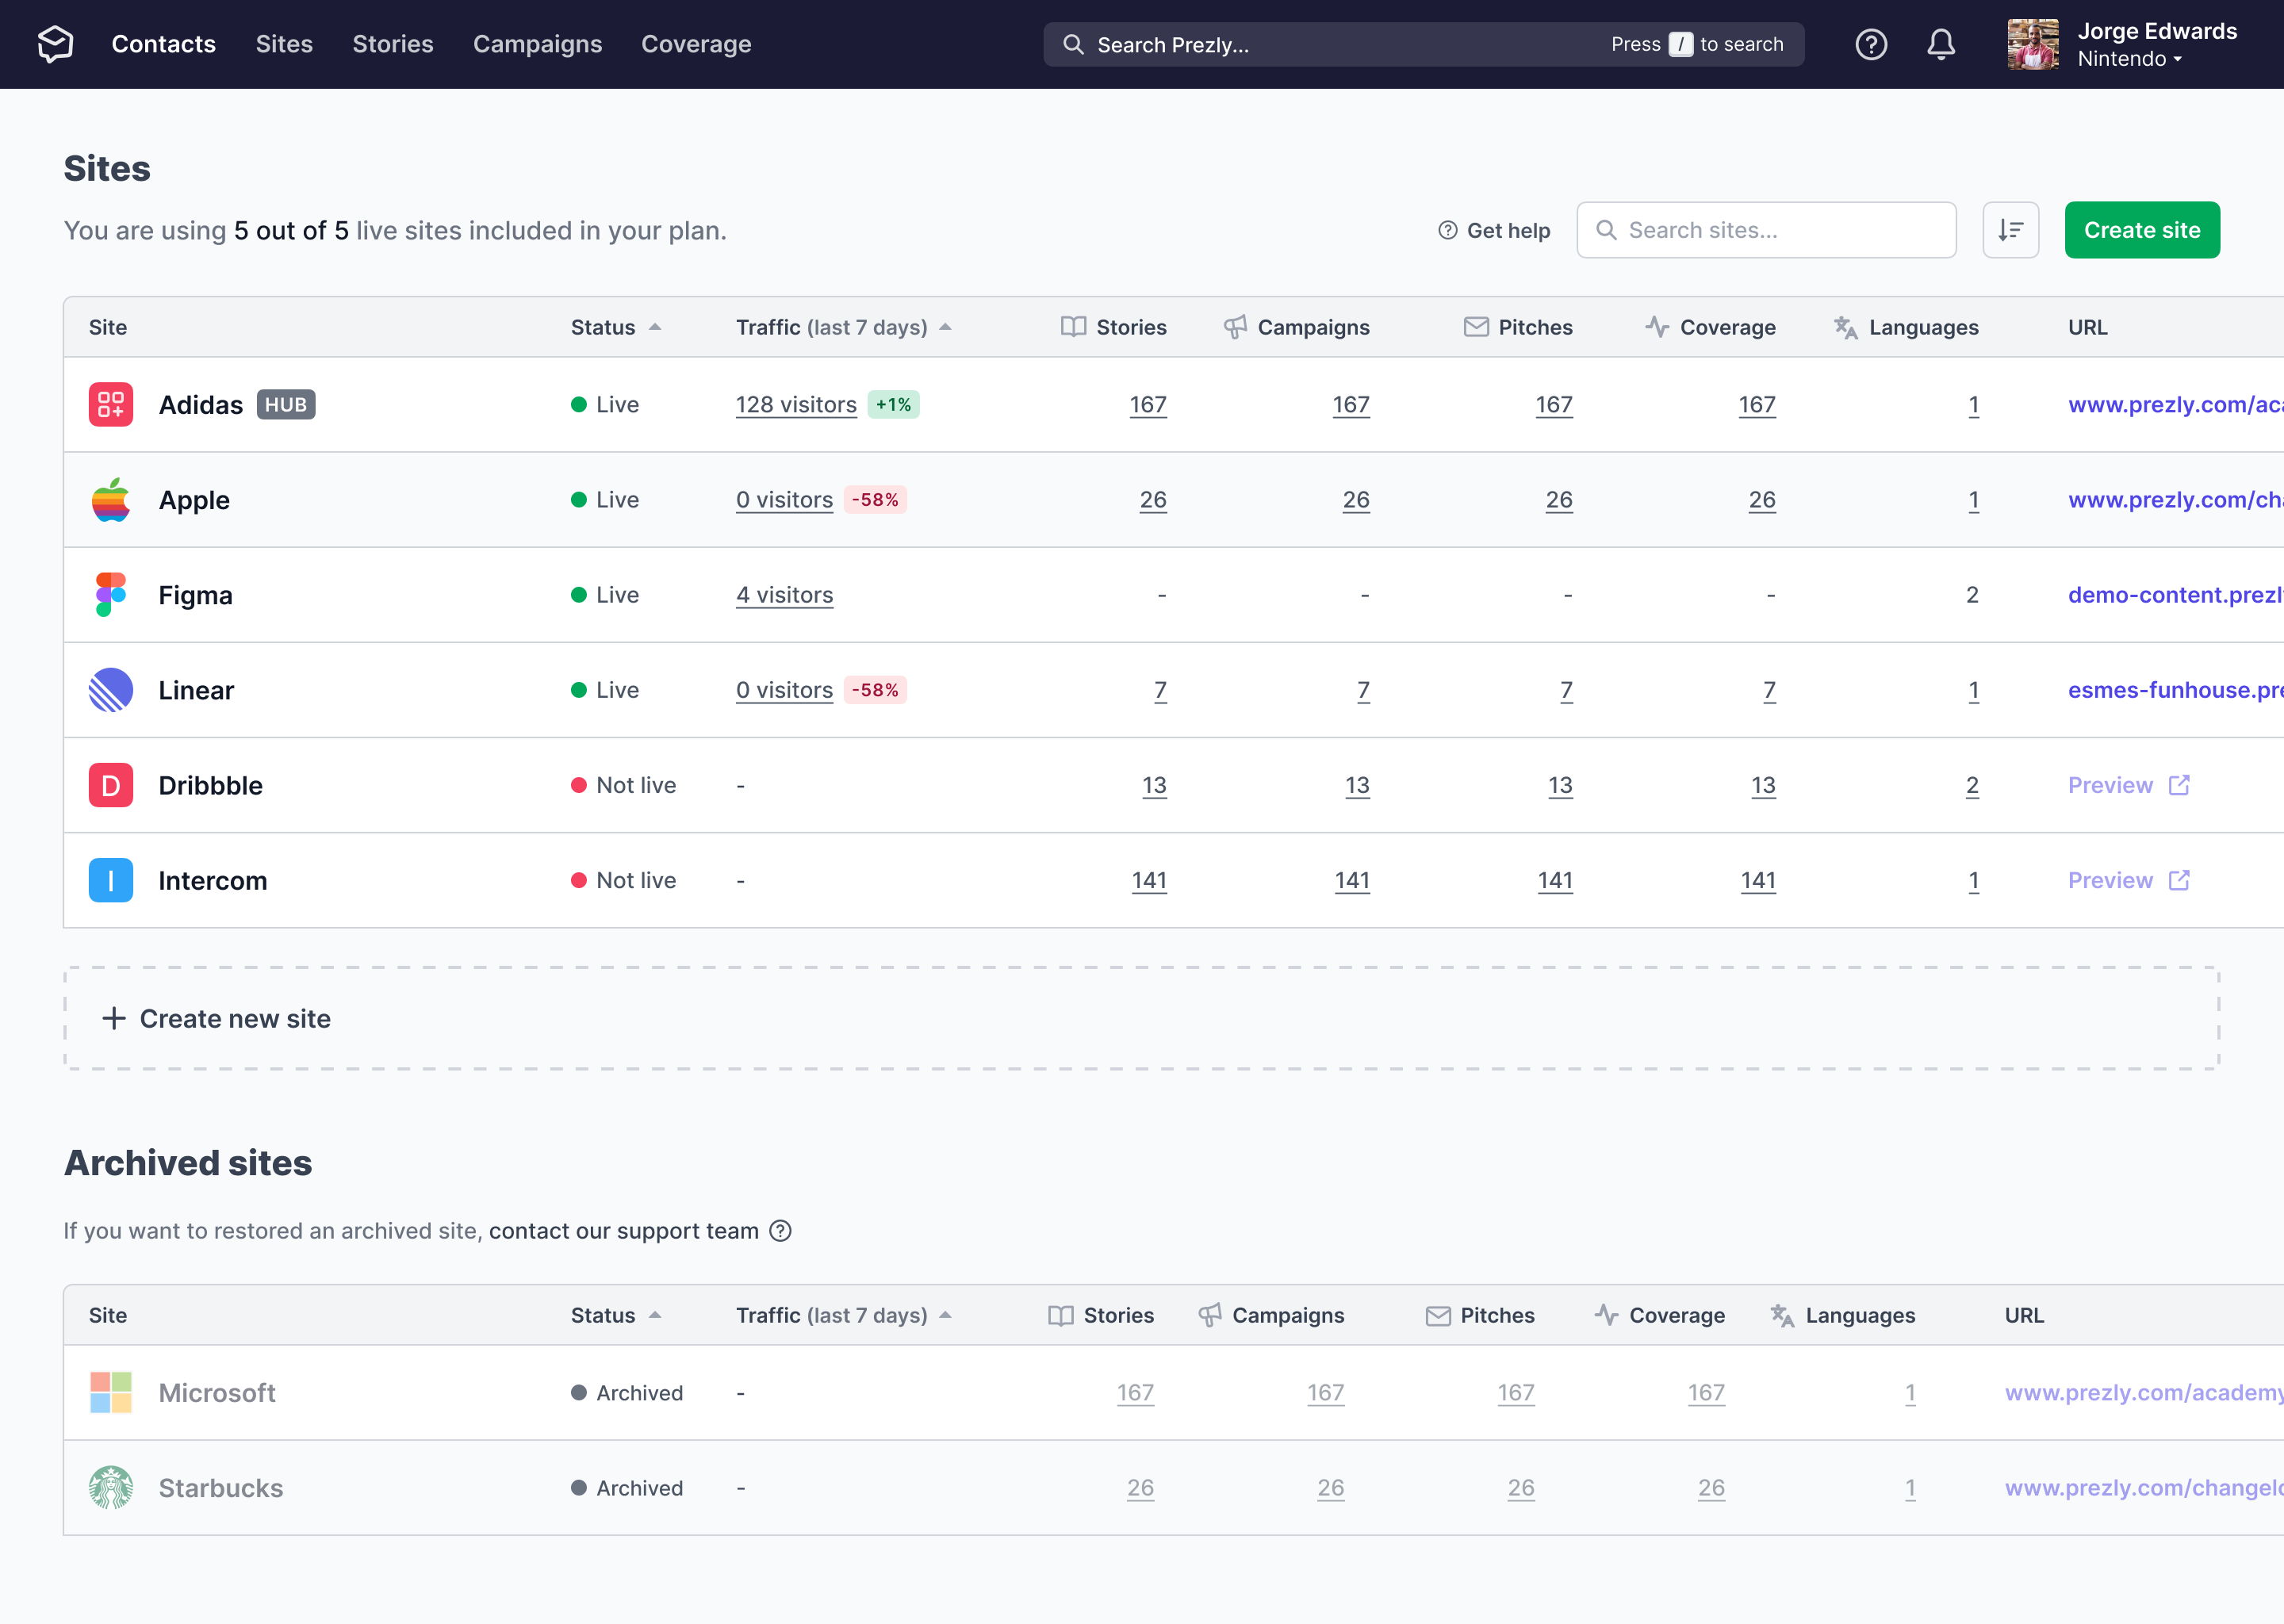Screen dimensions: 2284x1624
Task: Click Dribbble Languages count 2
Action: tap(1972, 785)
